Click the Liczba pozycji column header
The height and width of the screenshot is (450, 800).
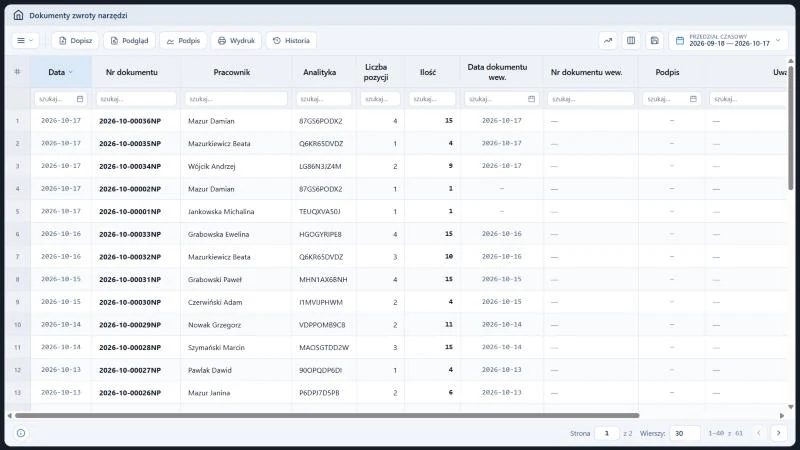pos(376,72)
